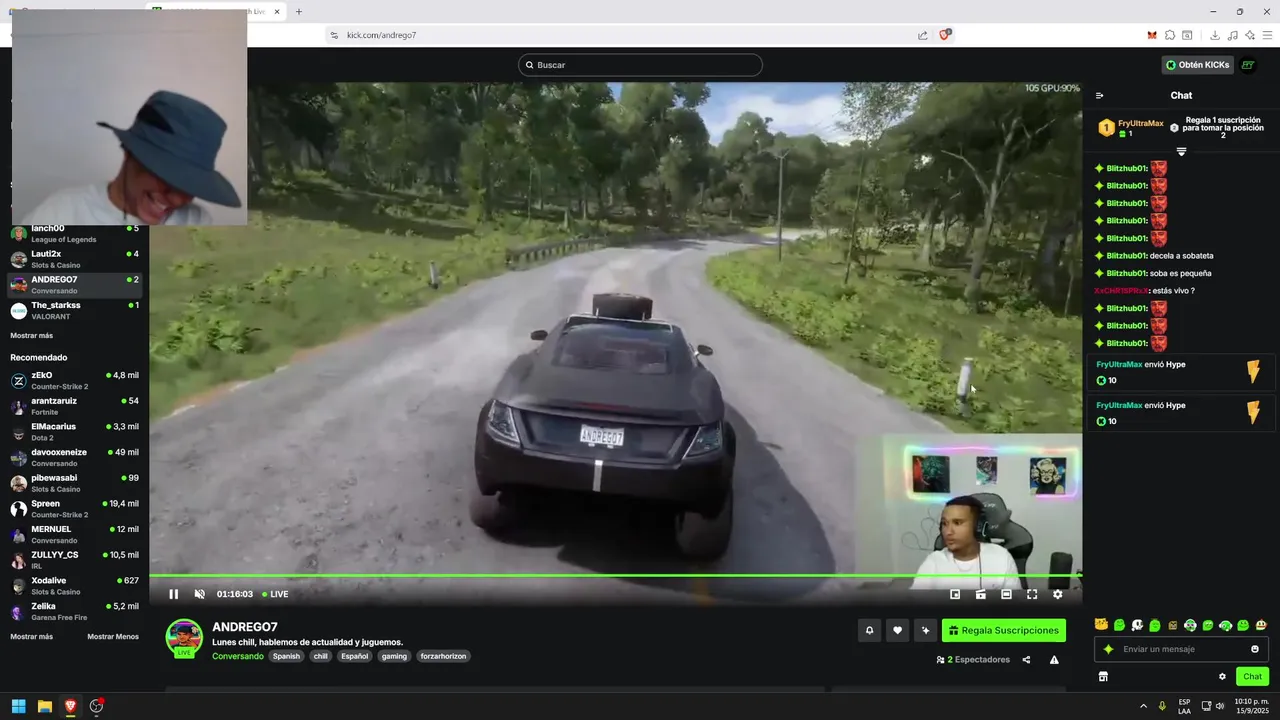Insert the yellow cat emote
1280x720 pixels.
pos(1101,625)
